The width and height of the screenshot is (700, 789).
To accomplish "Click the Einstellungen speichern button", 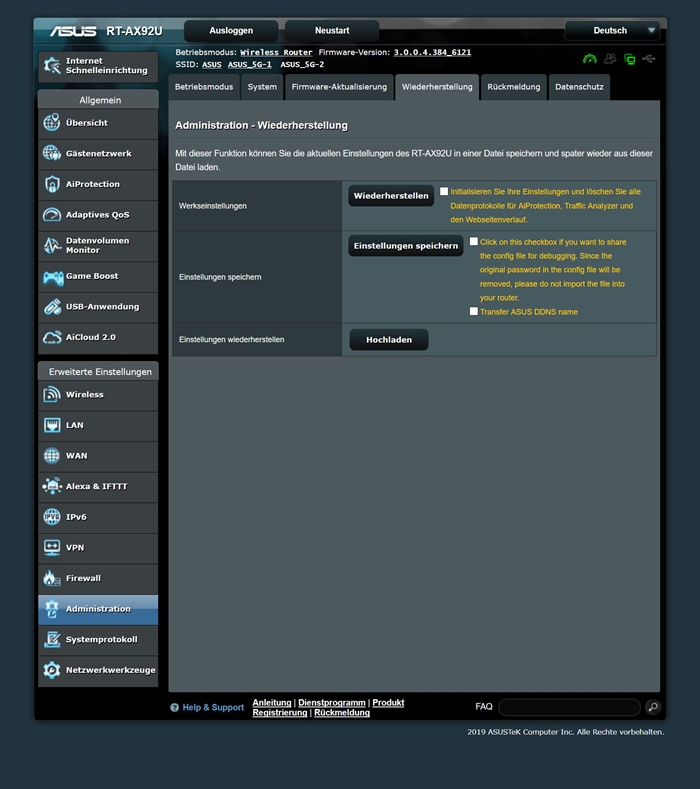I will 406,246.
